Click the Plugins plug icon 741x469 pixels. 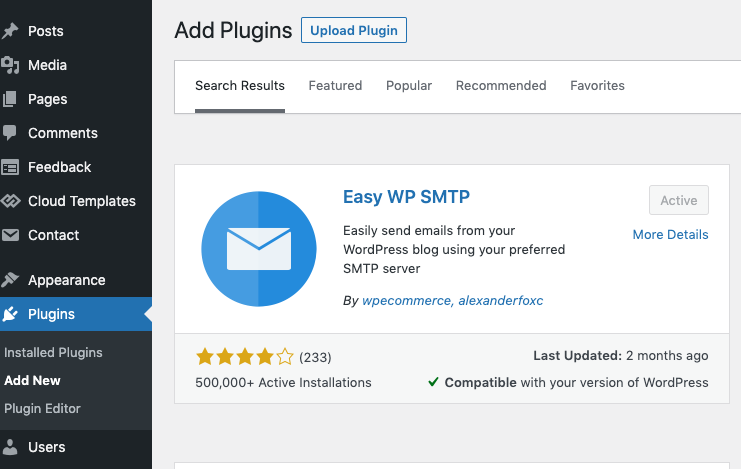pos(9,314)
